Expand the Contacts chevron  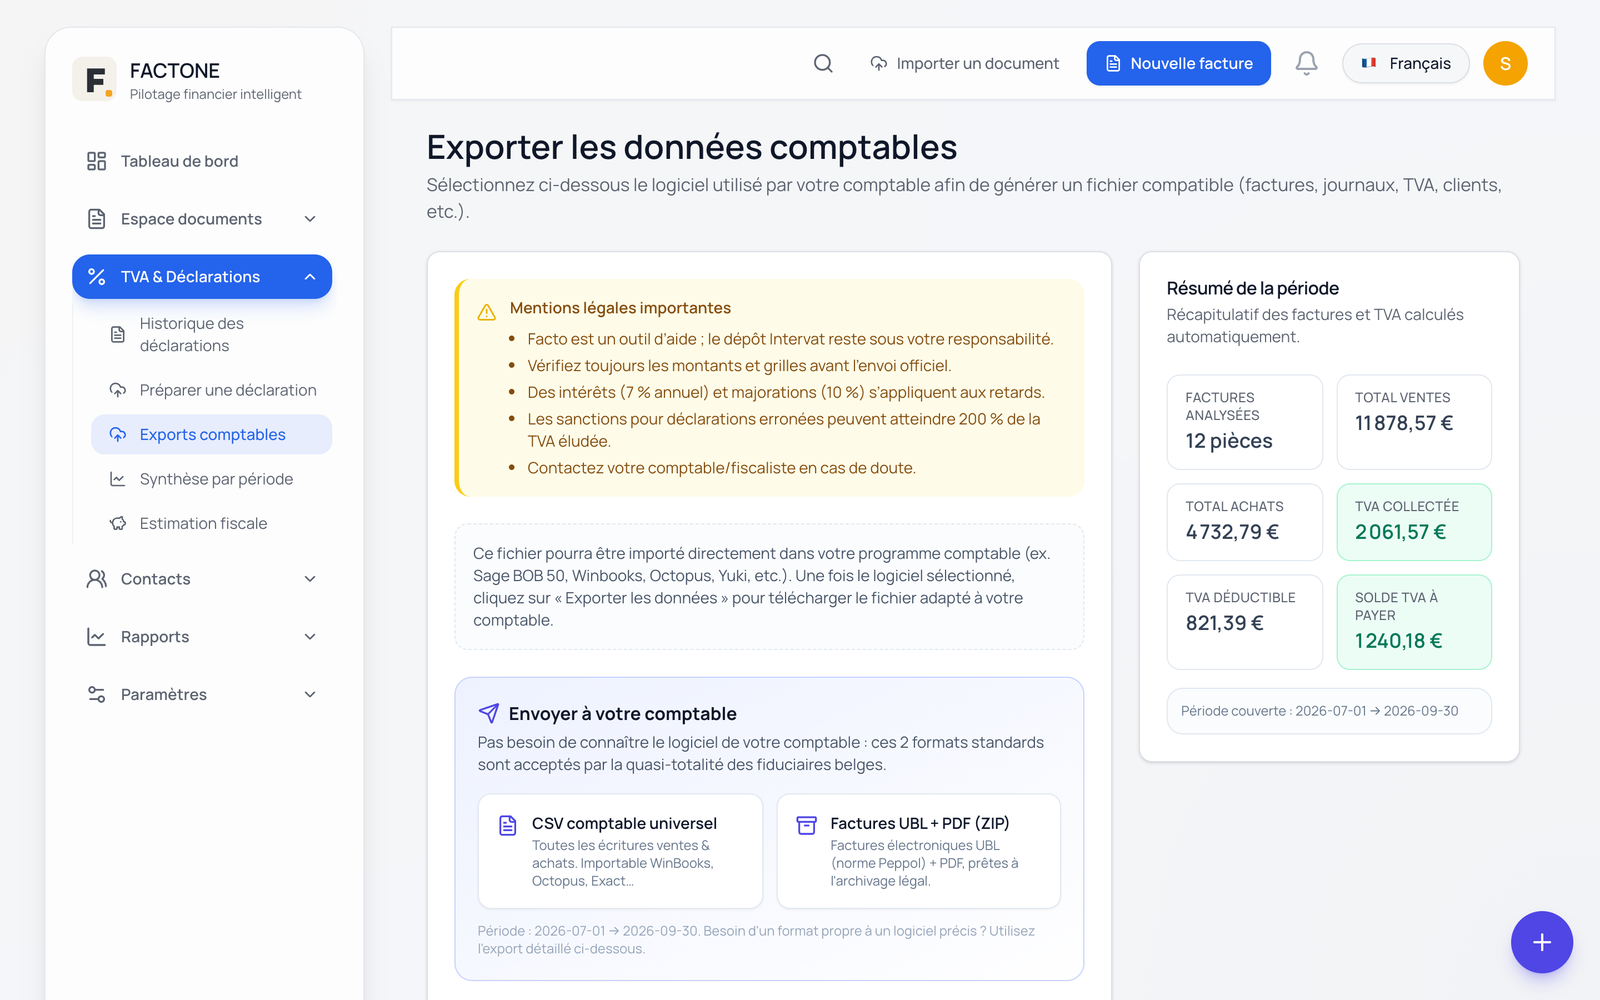(x=310, y=579)
